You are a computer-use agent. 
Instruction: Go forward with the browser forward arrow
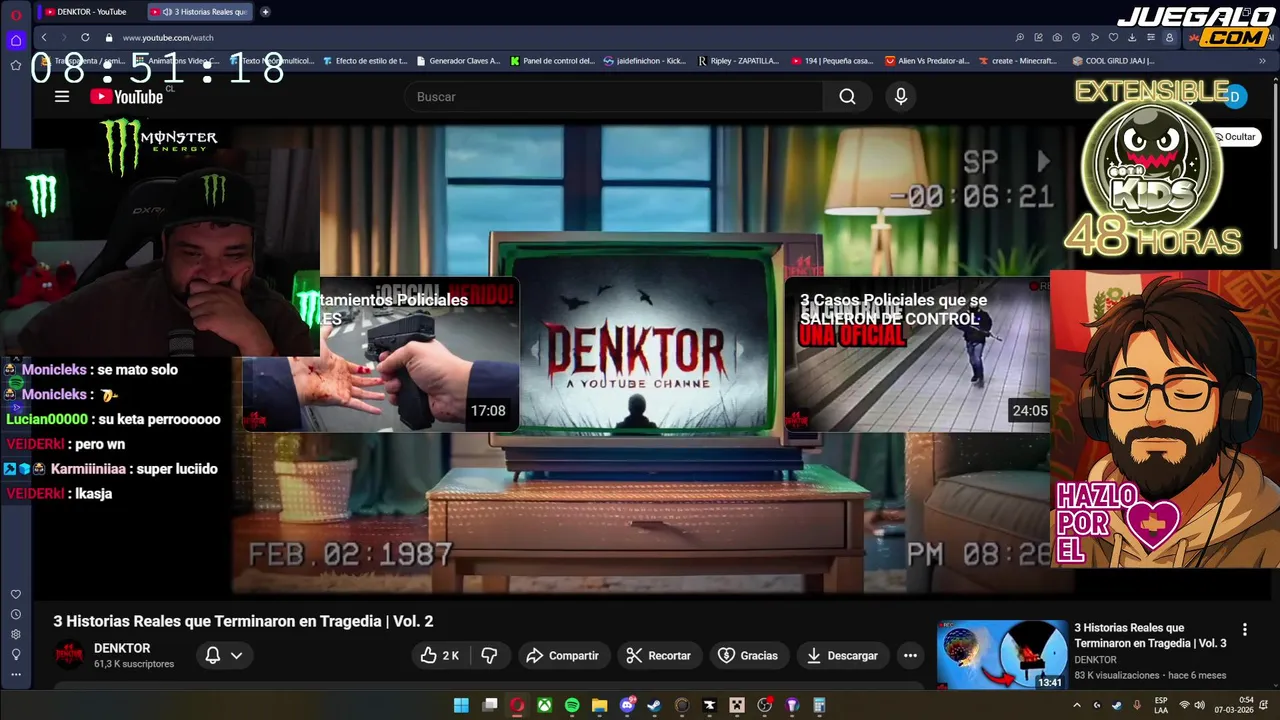pos(64,37)
